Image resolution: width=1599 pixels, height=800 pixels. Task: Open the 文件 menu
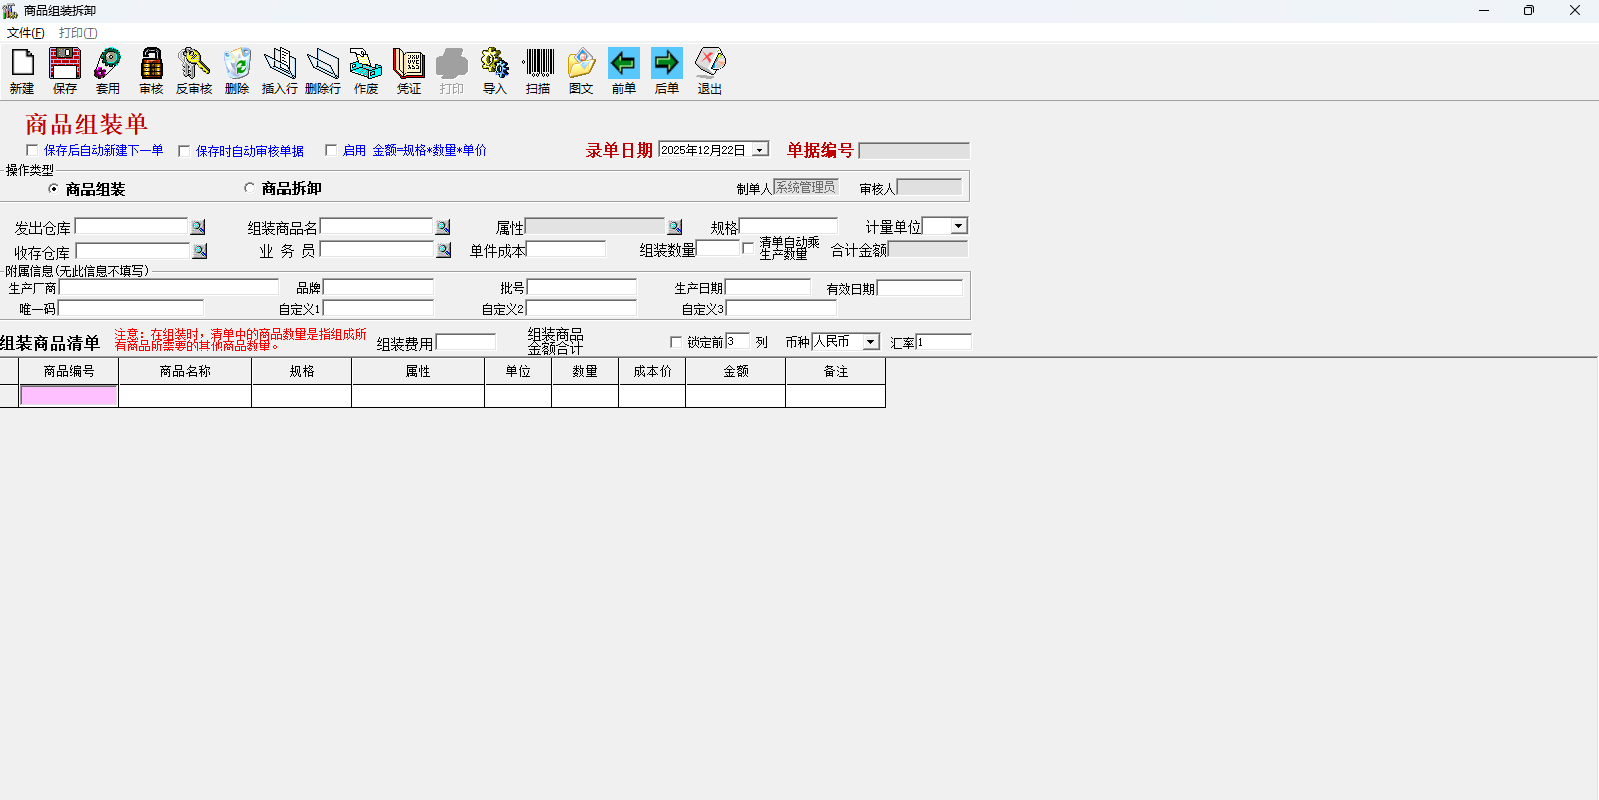(x=25, y=33)
